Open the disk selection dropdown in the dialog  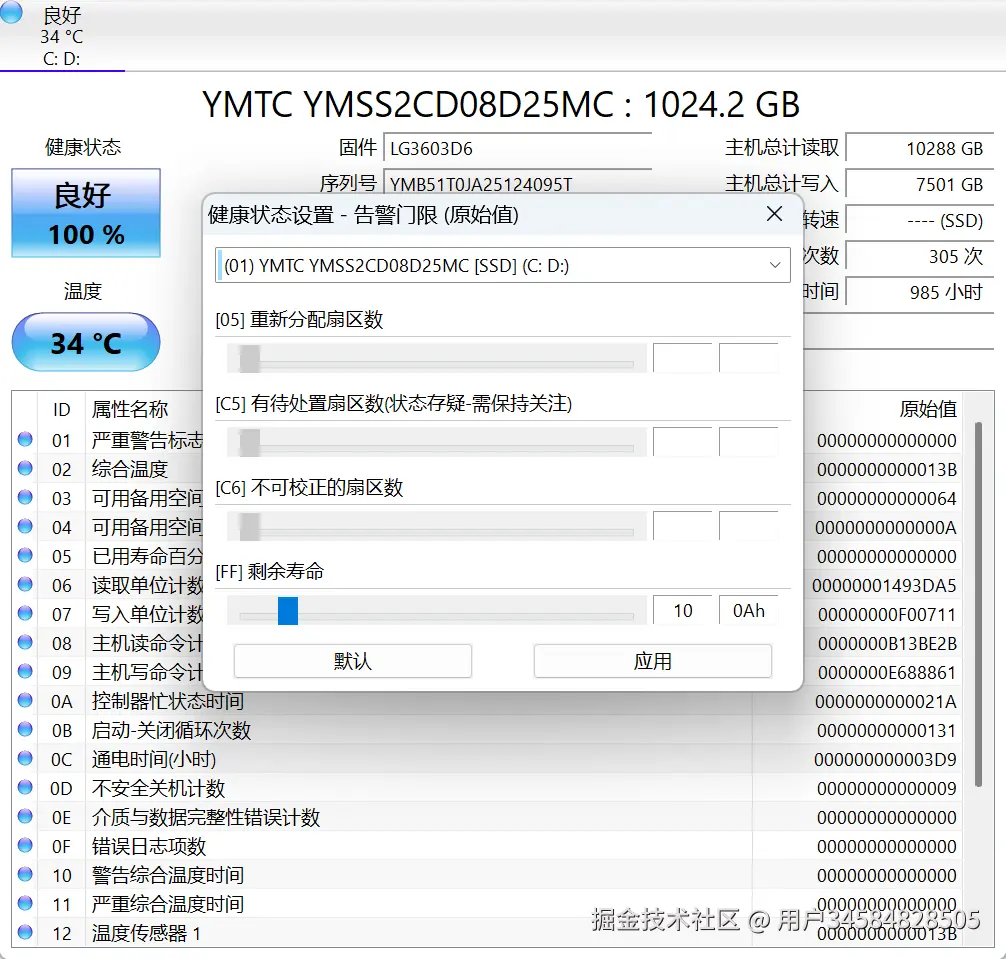coord(503,265)
